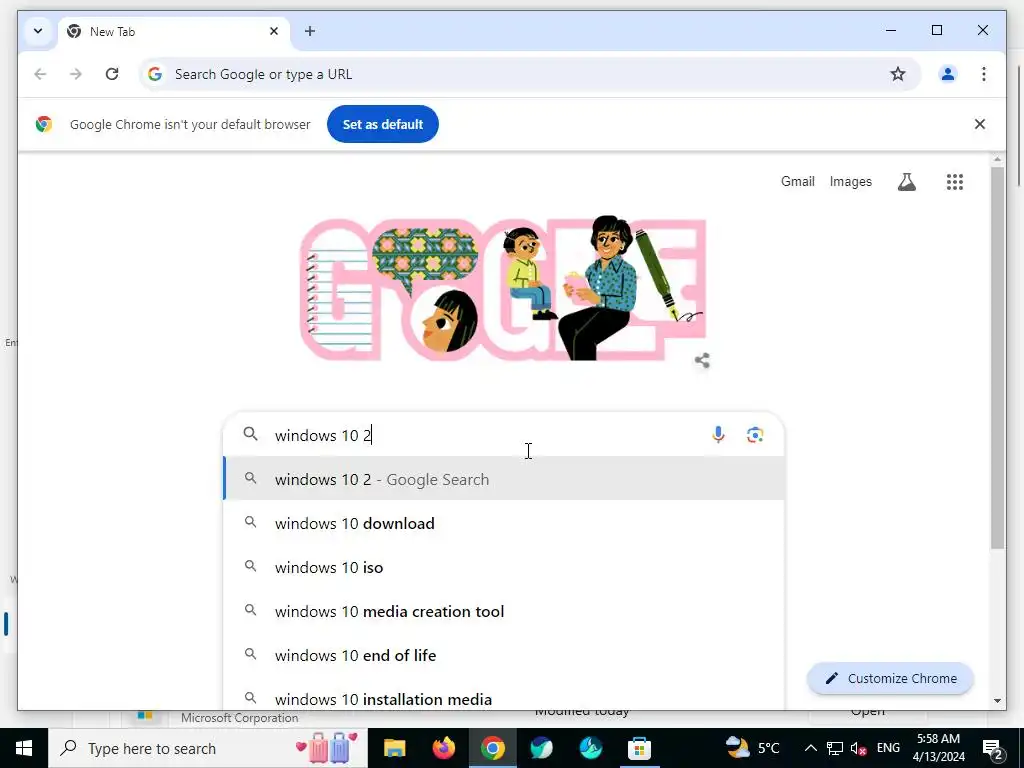Select suggestion 'windows 10 2 - Google Search'
The image size is (1024, 768).
coord(504,479)
